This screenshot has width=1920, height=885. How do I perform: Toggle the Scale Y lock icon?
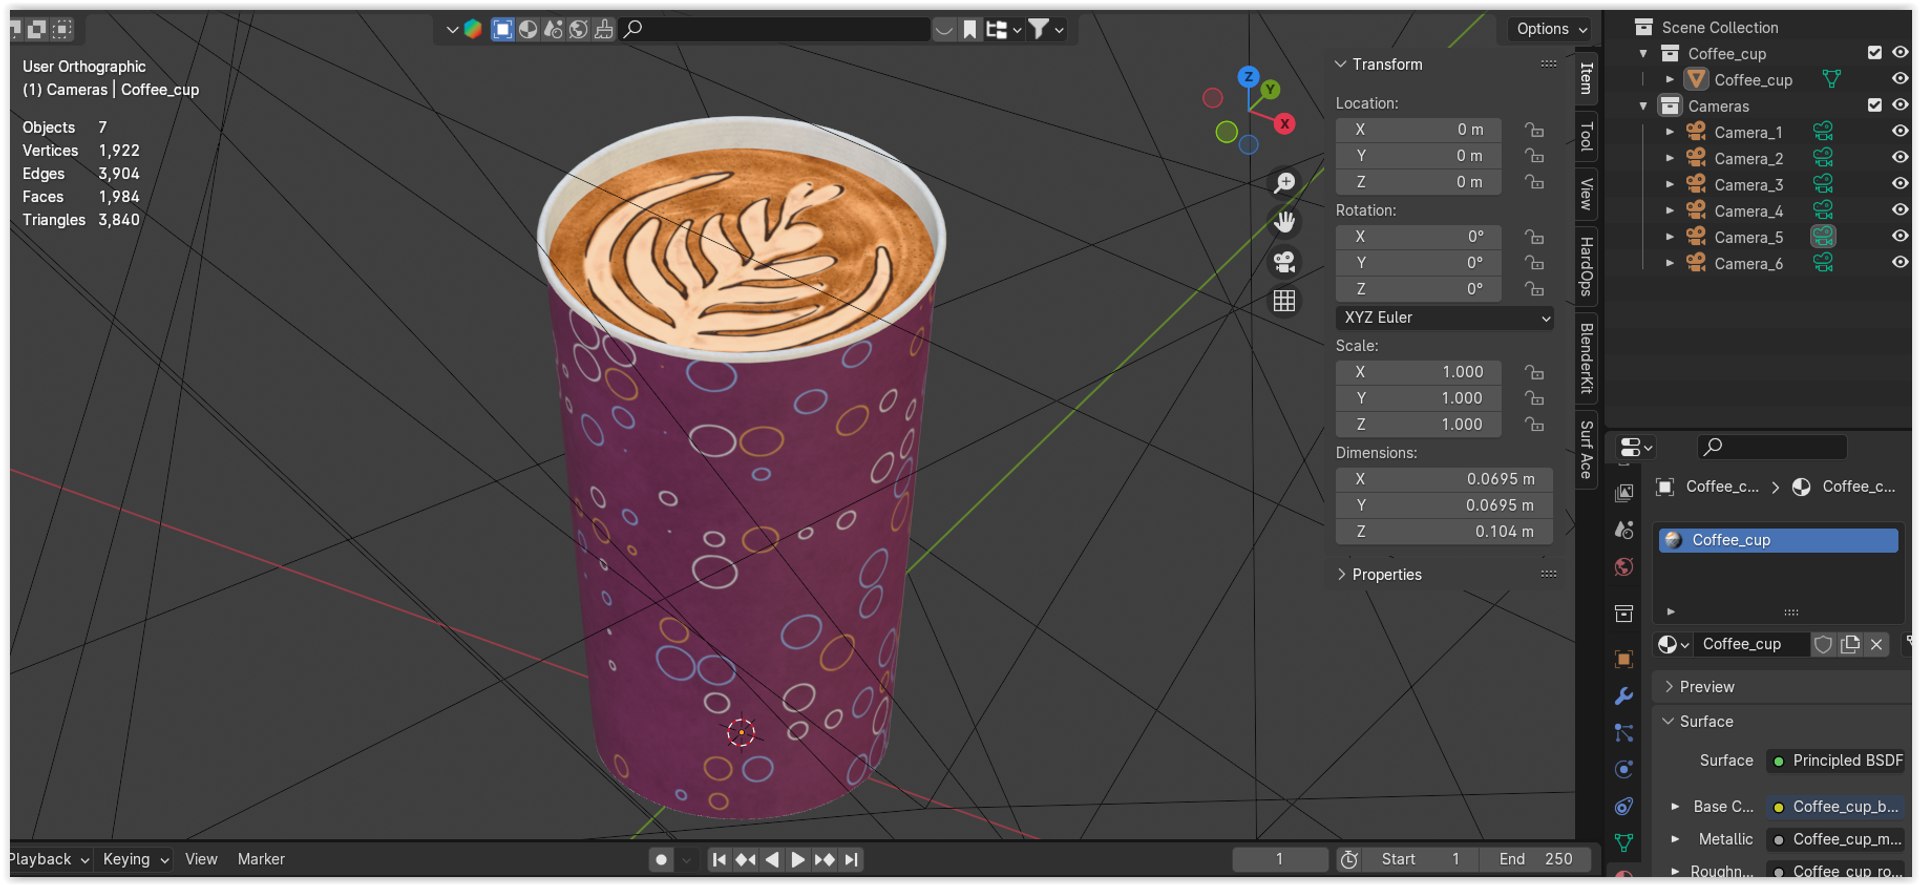click(x=1534, y=398)
